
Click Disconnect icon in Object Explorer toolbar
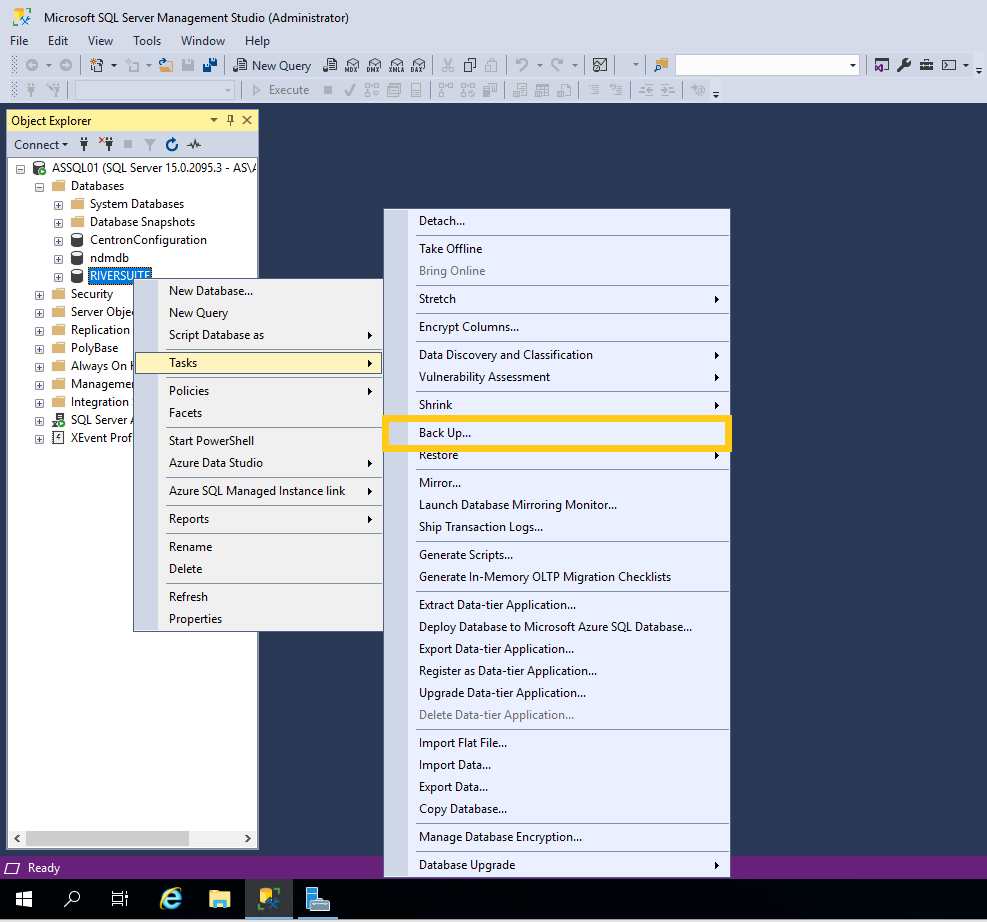[106, 144]
